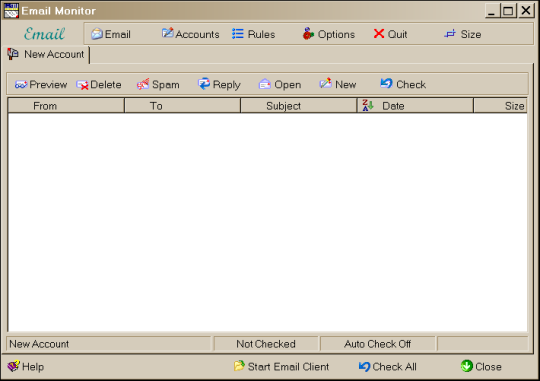Sort by the Date column header
Screen dimensions: 540x381
415,106
